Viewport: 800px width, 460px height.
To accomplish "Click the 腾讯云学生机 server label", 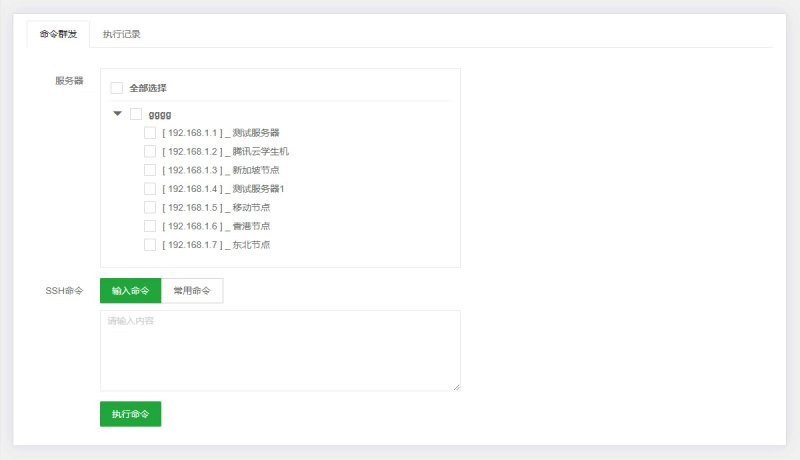I will click(261, 151).
